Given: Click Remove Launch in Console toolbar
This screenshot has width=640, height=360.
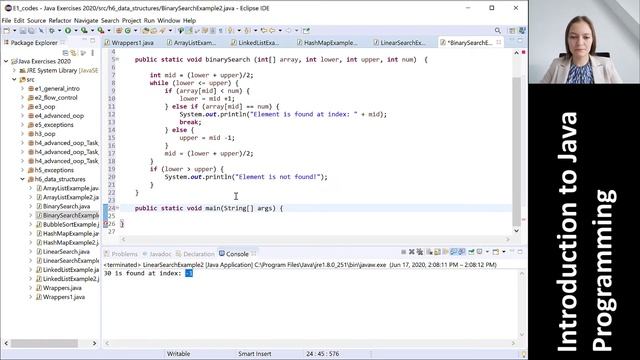Looking at the screenshot, I should [411, 252].
